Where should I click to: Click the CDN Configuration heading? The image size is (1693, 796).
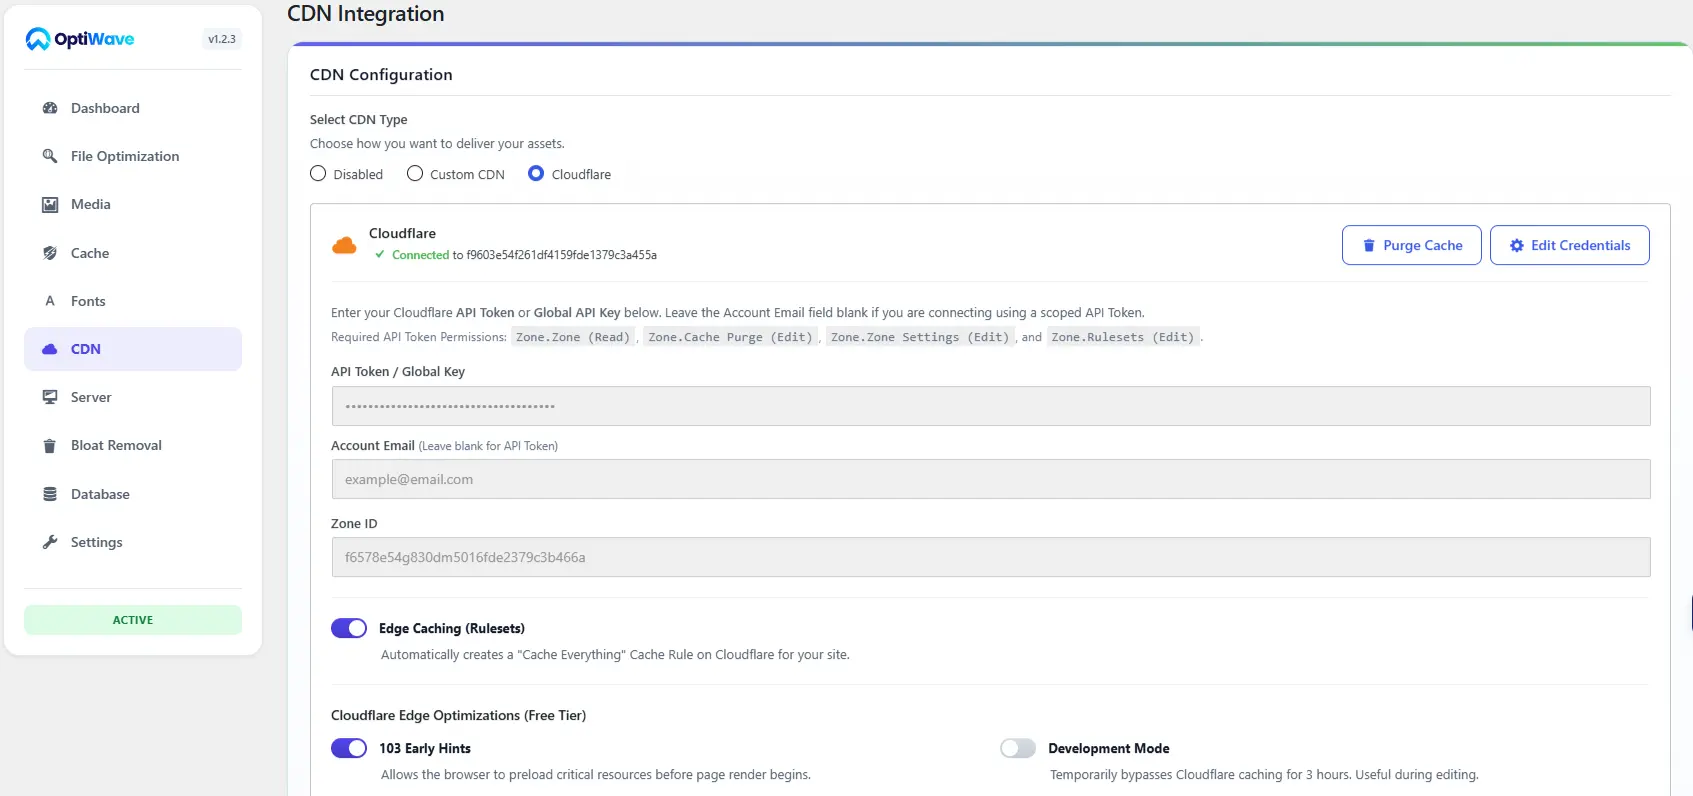tap(381, 75)
